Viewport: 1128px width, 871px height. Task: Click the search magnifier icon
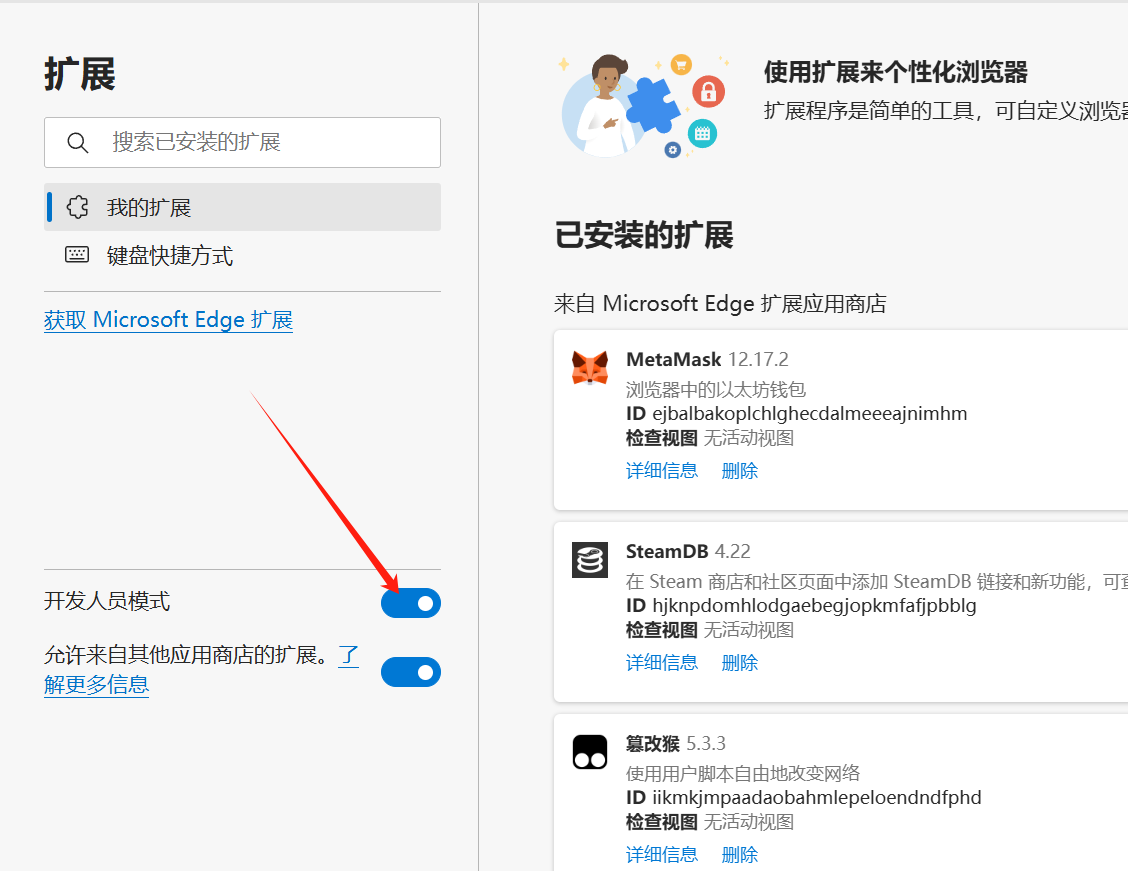pyautogui.click(x=78, y=142)
